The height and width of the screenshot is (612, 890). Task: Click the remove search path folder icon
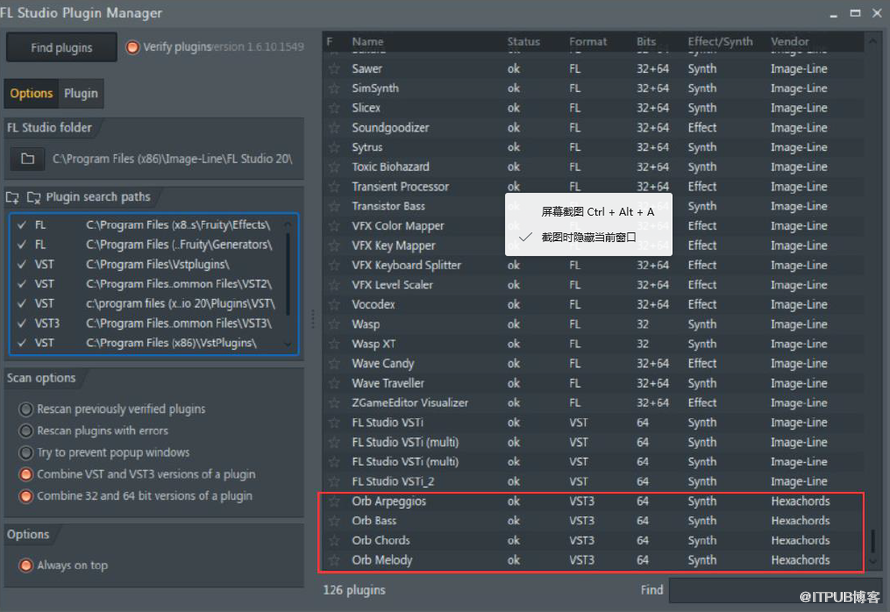click(x=33, y=198)
